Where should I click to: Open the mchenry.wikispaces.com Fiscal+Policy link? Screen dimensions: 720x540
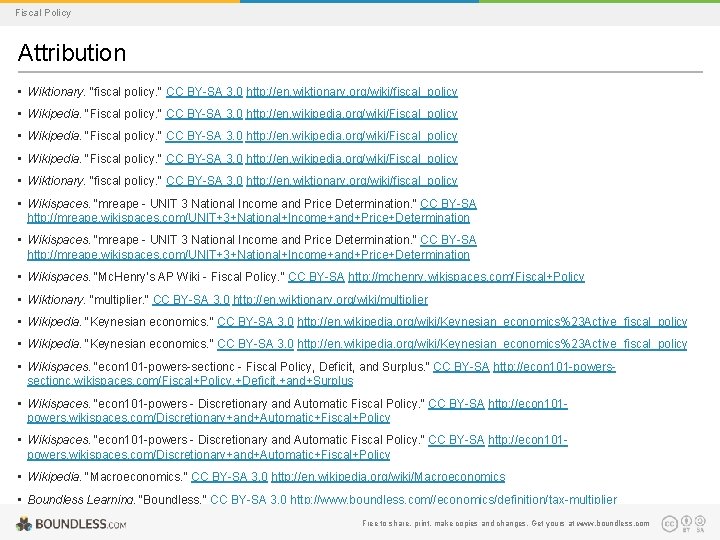466,277
